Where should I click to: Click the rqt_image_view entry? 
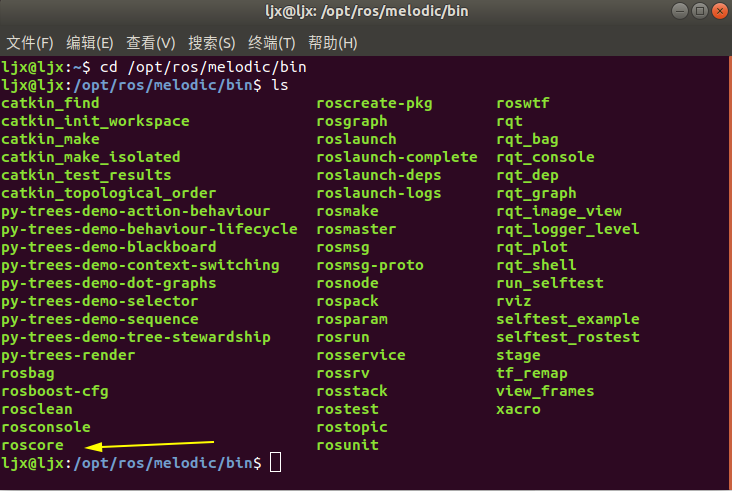point(559,211)
